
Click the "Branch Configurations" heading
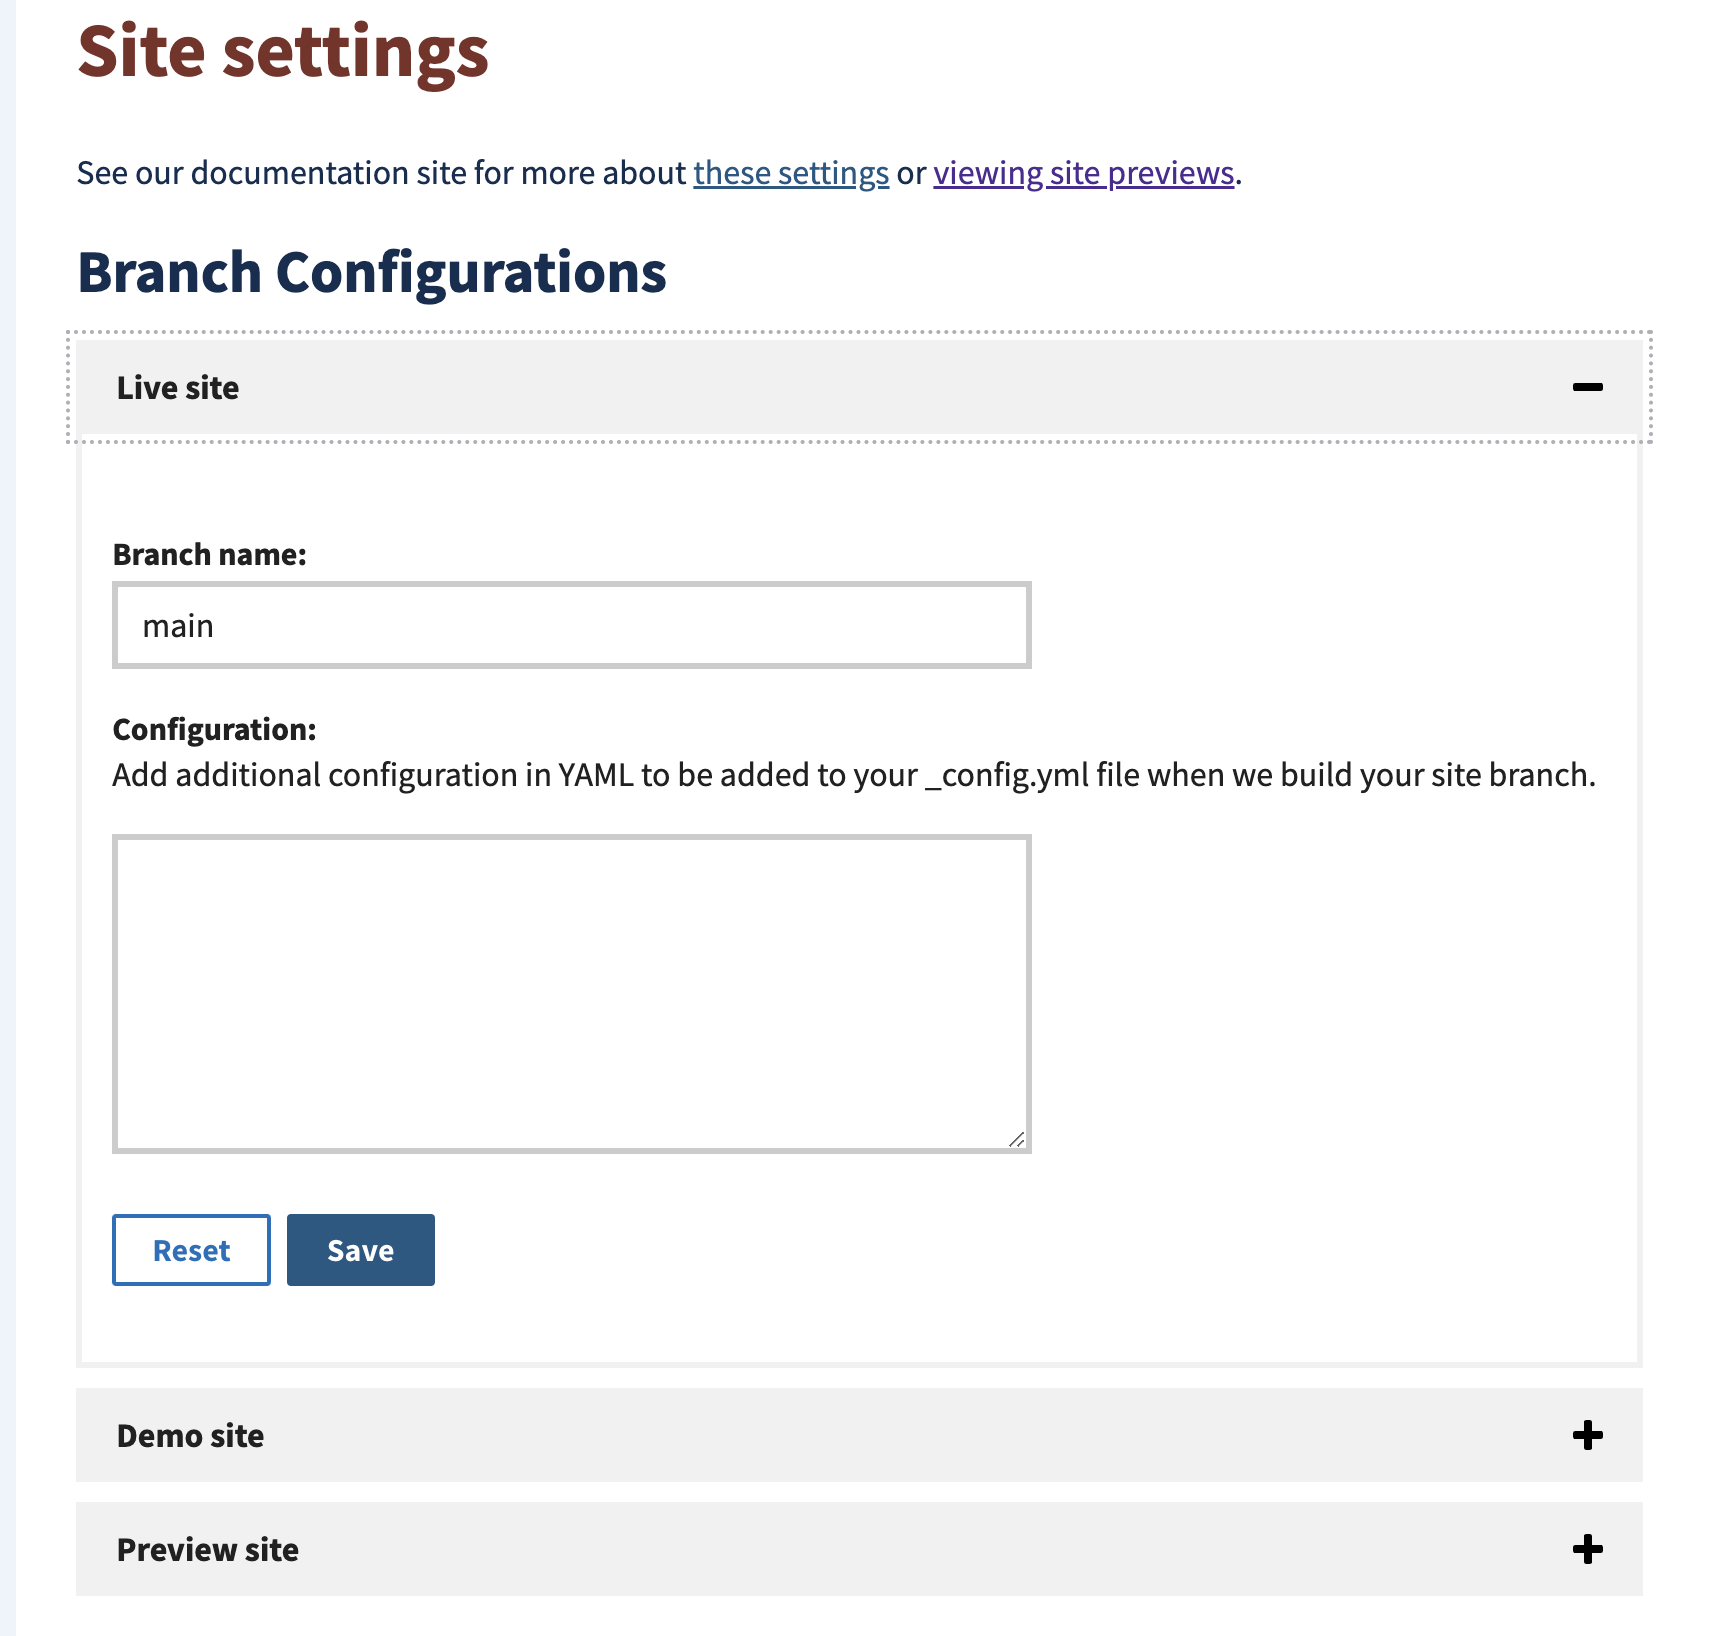pyautogui.click(x=372, y=270)
